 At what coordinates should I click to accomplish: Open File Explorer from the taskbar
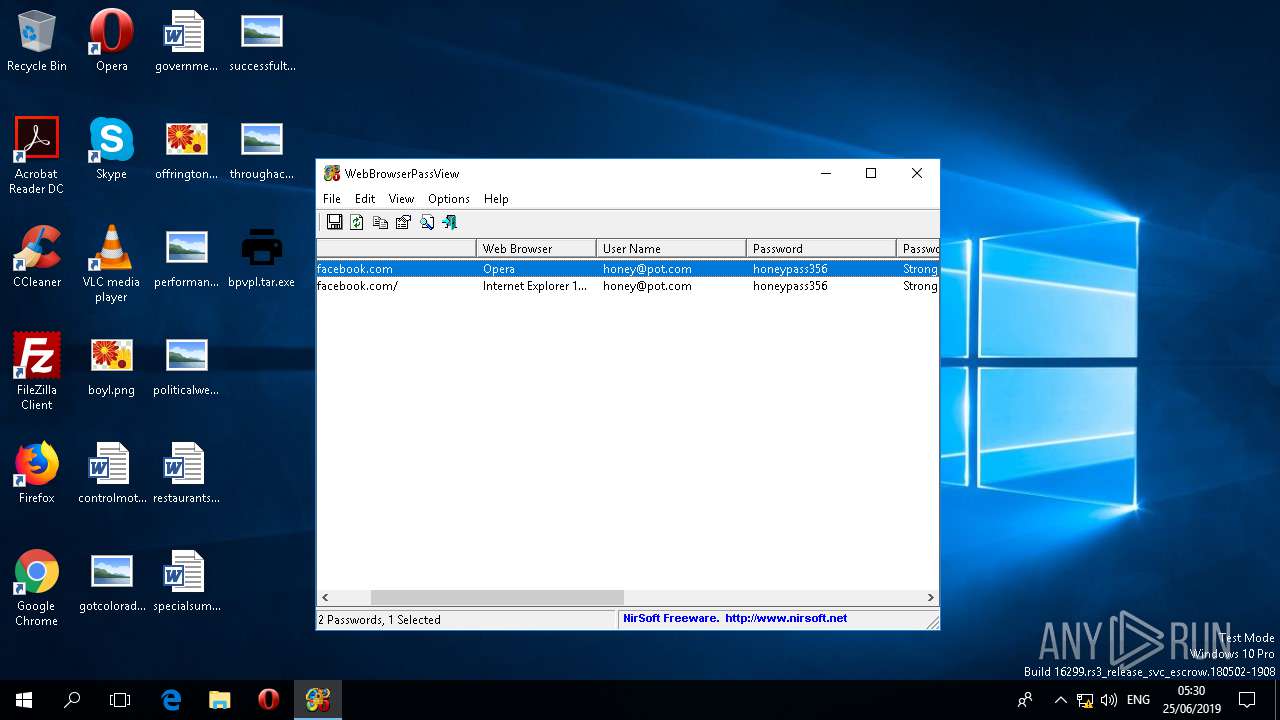point(219,700)
